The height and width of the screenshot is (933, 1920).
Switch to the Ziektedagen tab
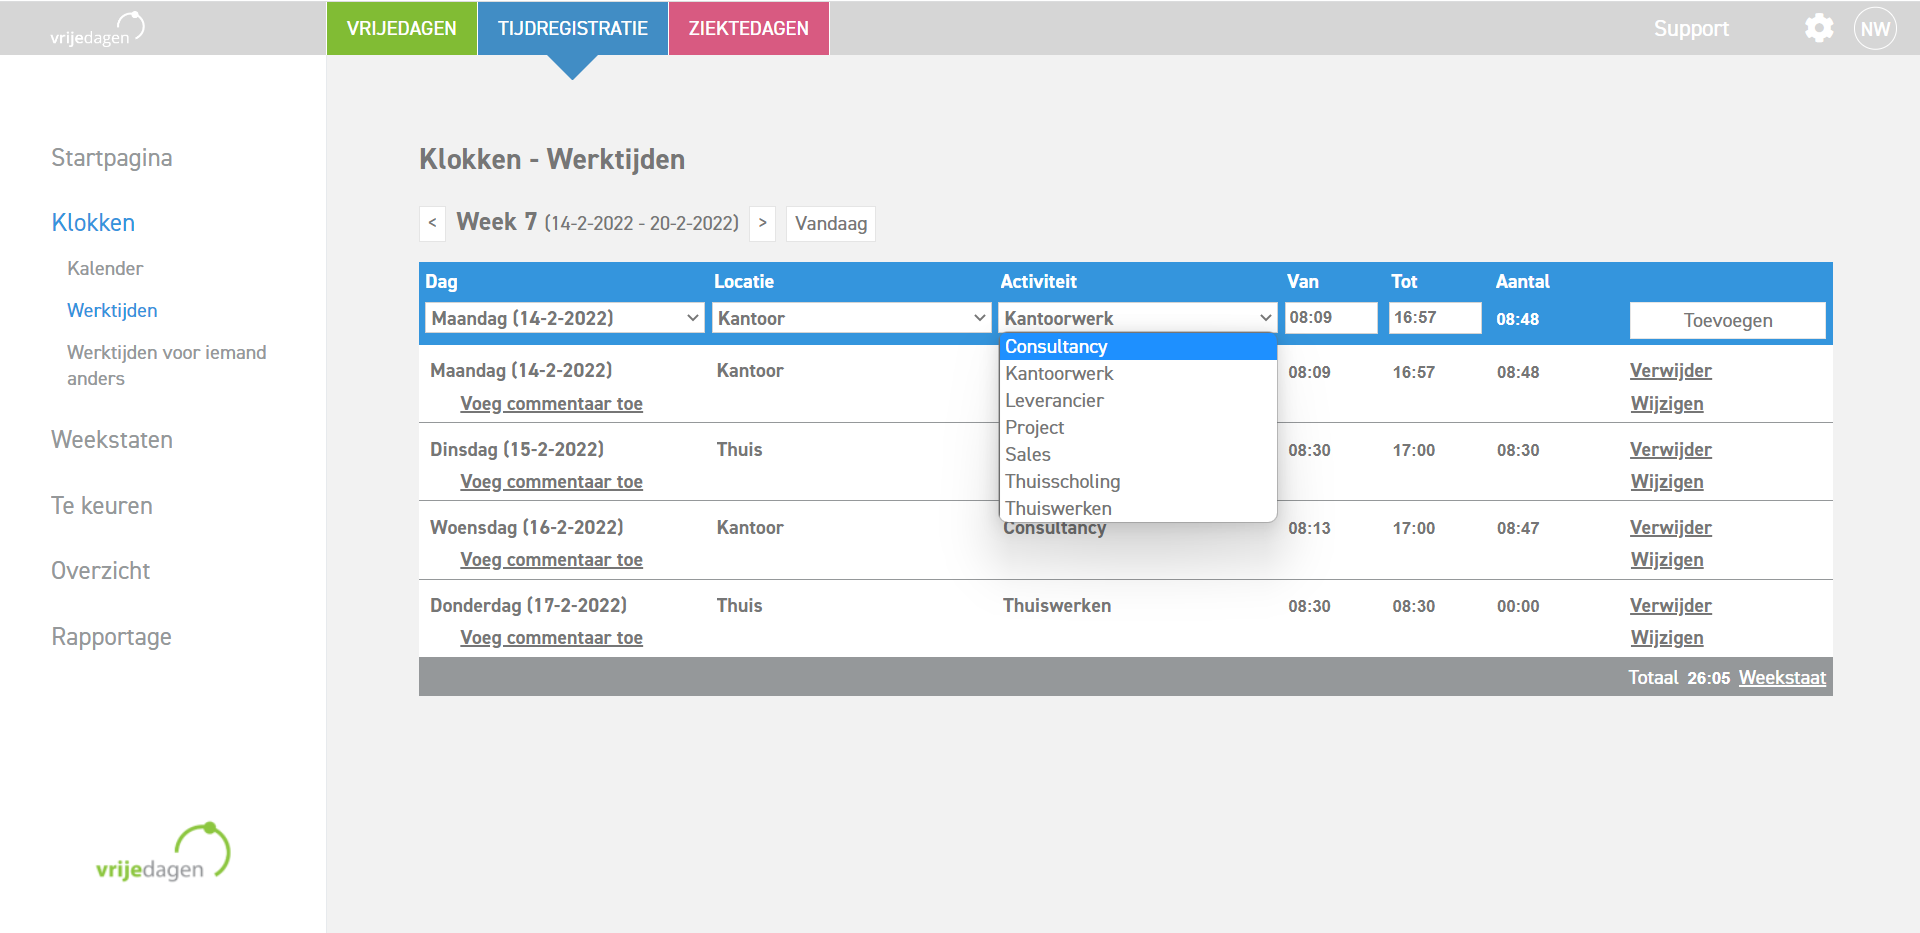(748, 28)
